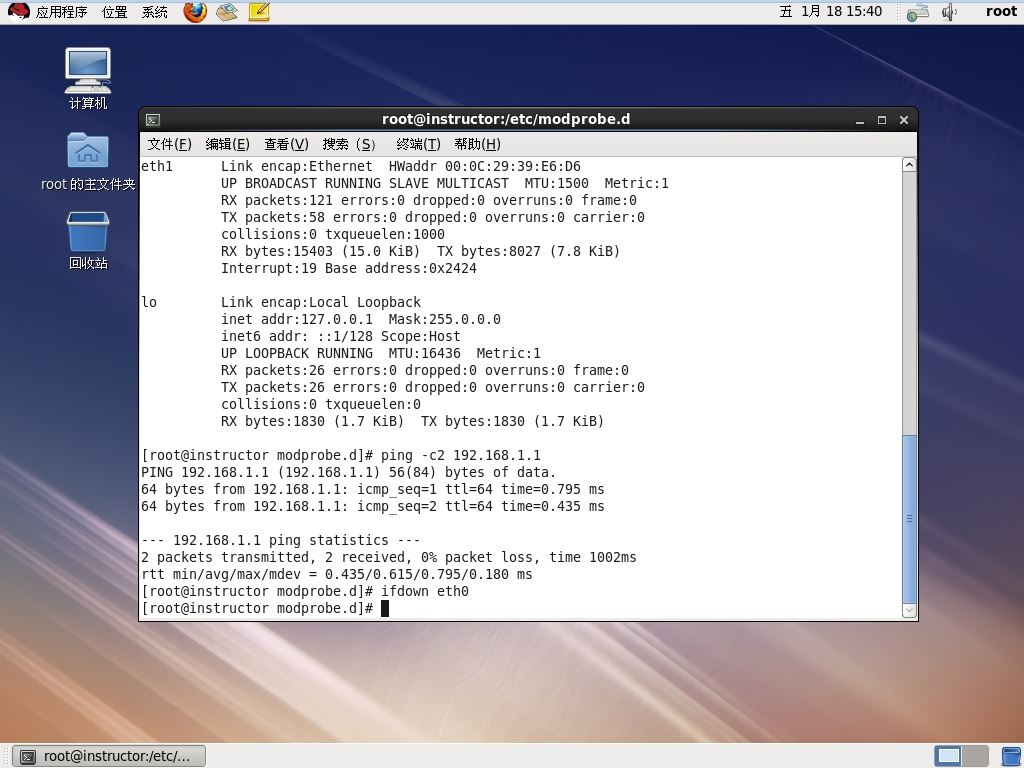Click the terminal scrollbar thumb

[909, 519]
